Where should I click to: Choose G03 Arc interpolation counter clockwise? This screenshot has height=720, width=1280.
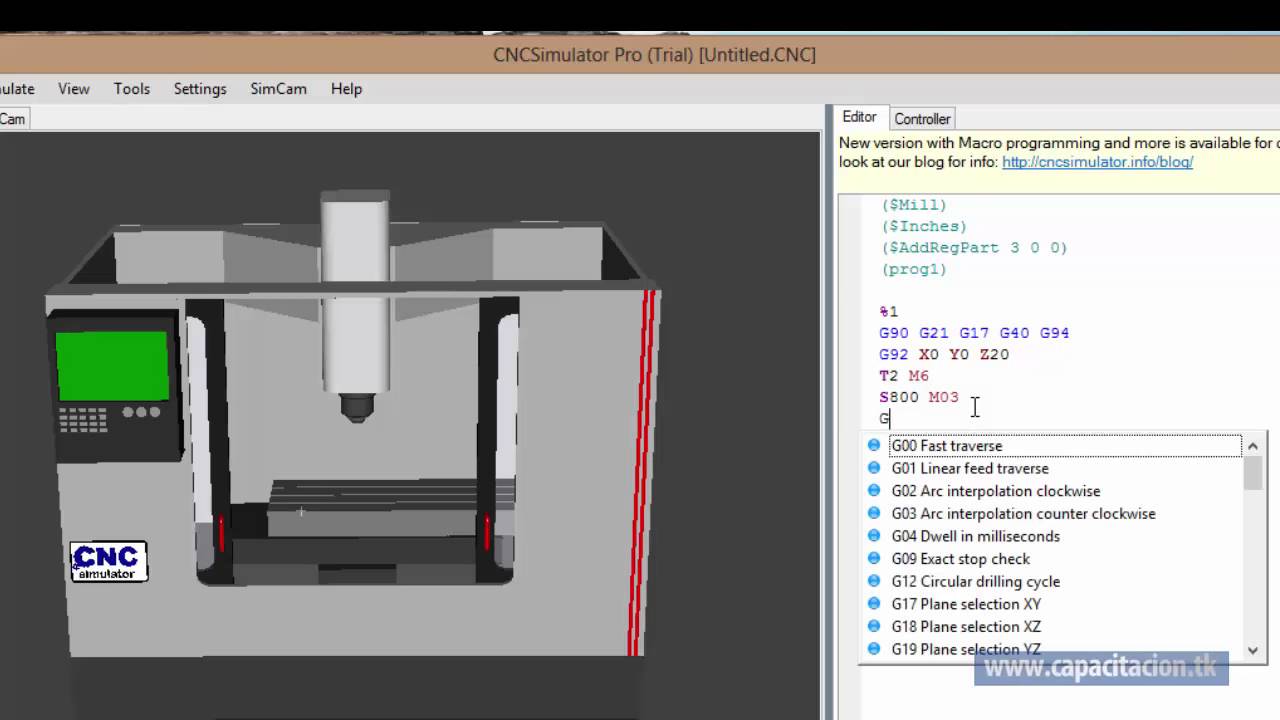coord(1023,513)
